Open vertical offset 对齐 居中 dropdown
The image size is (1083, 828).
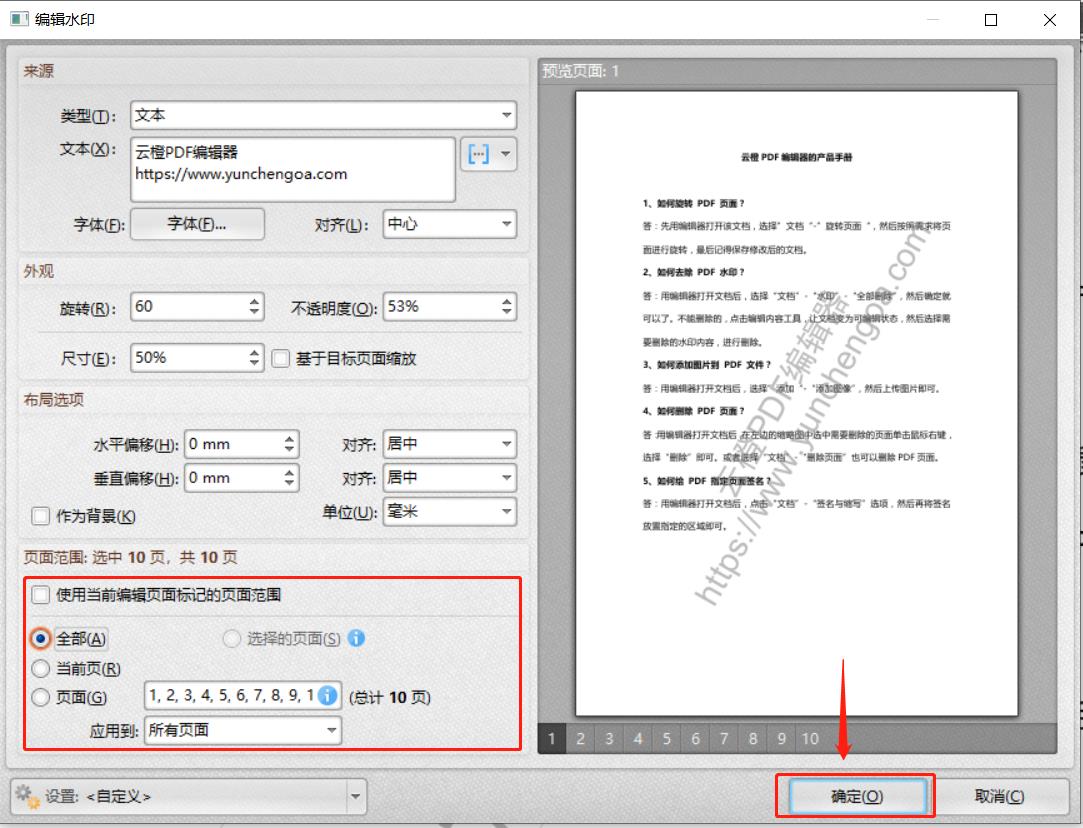[x=450, y=478]
